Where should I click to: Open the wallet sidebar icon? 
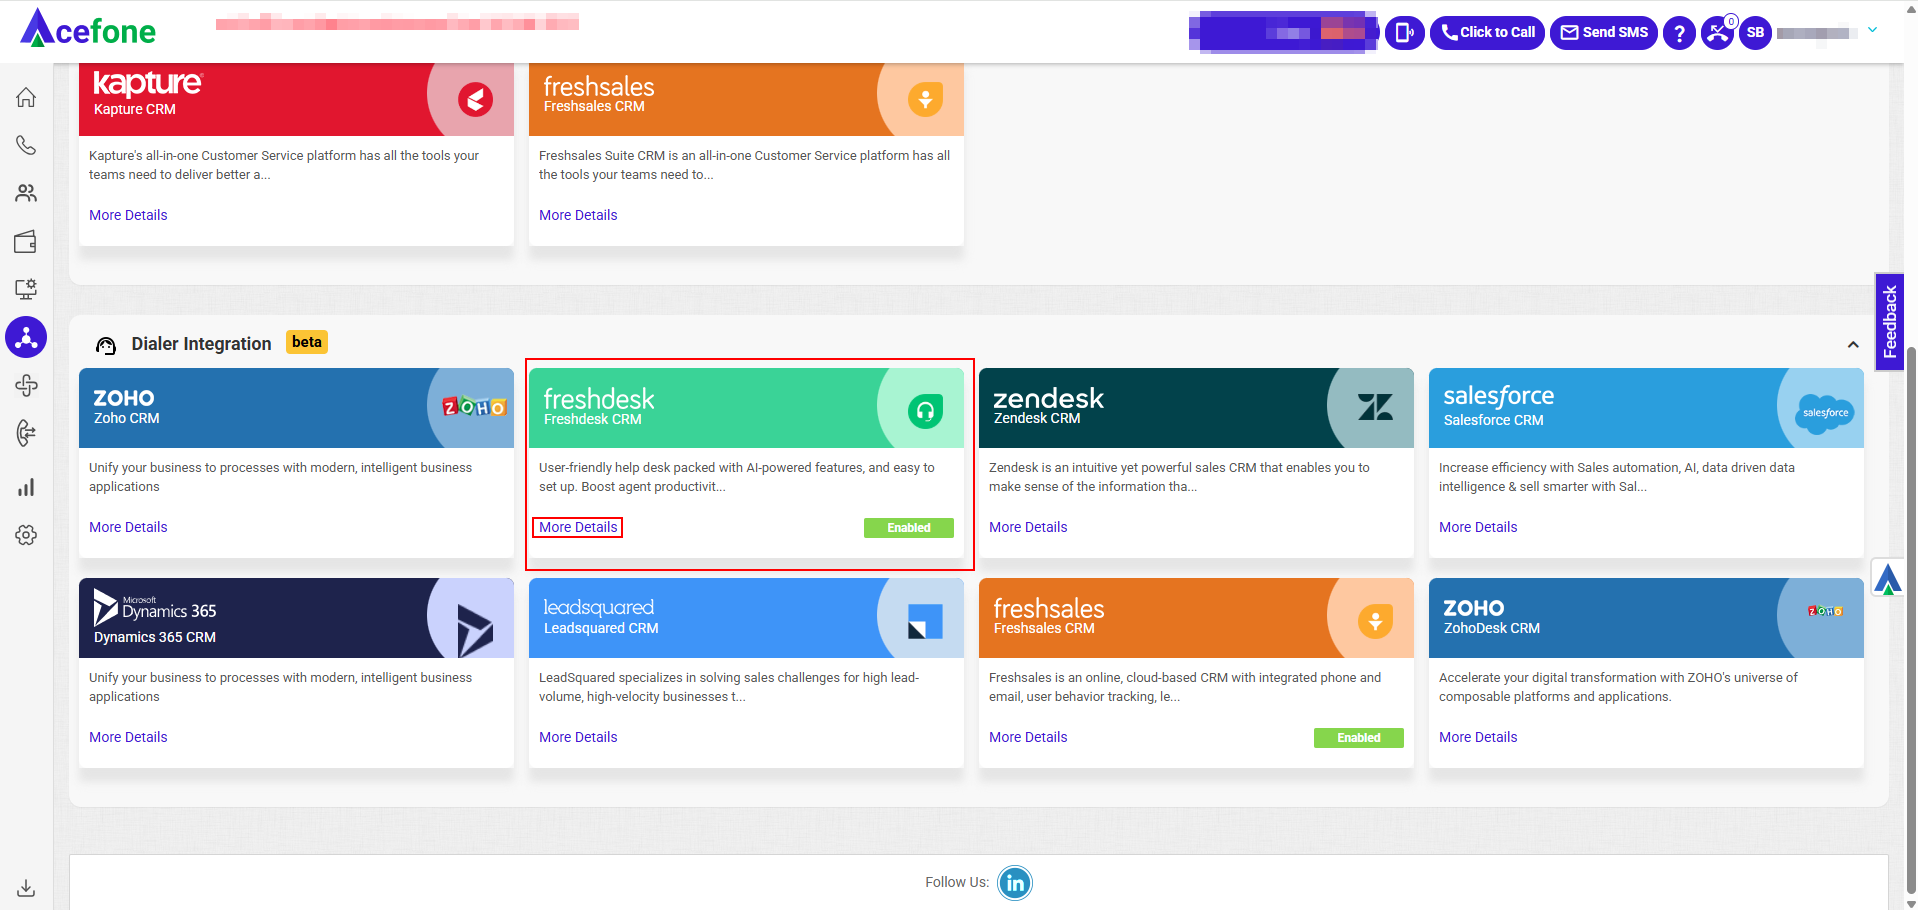click(26, 241)
